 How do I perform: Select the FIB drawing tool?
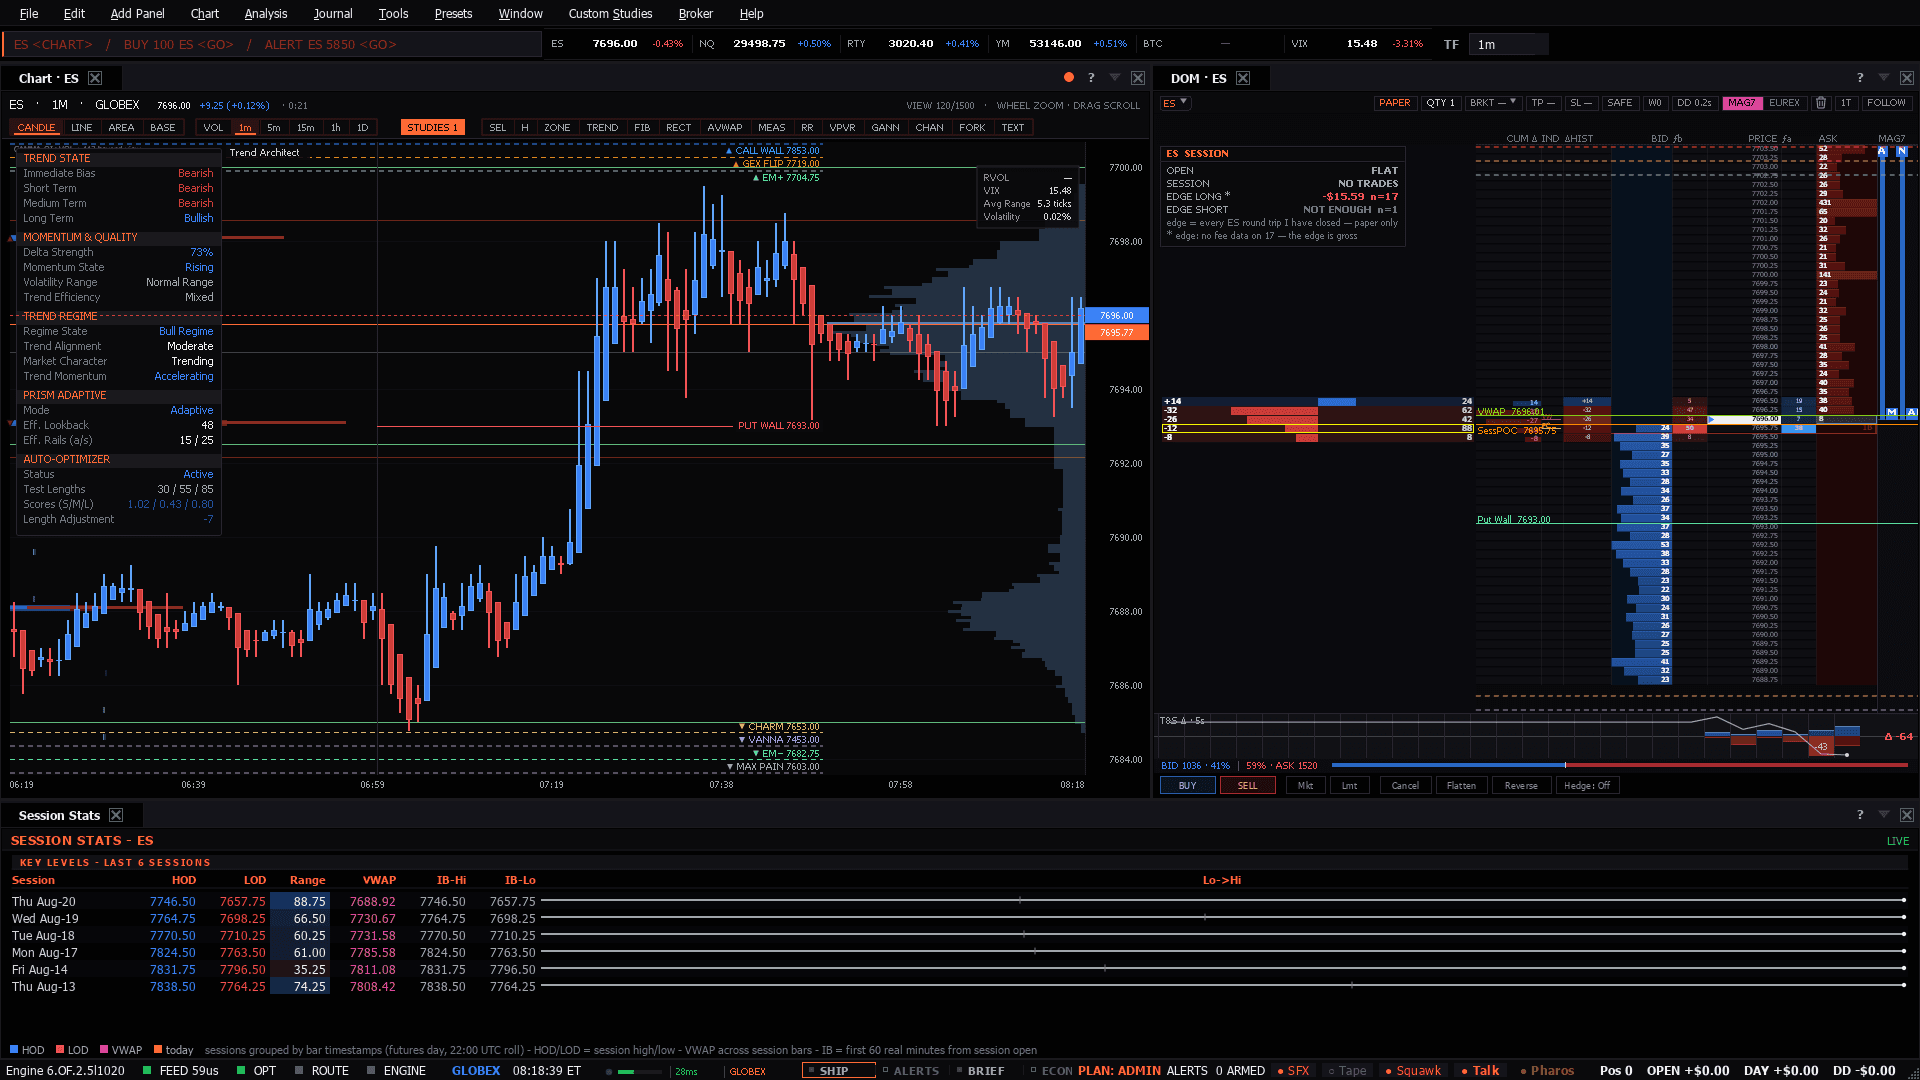[642, 128]
